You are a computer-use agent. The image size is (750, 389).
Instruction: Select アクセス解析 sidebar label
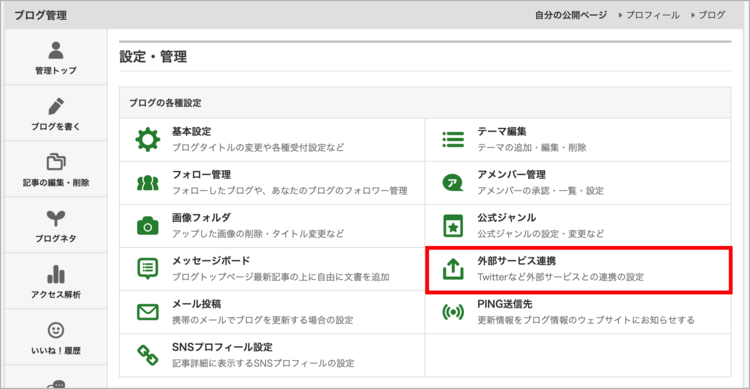click(56, 295)
